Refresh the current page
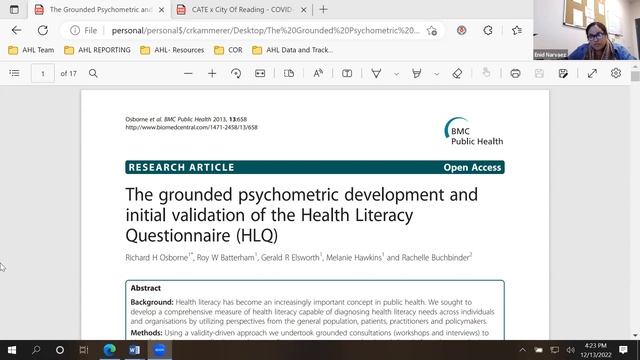640x360 pixels. click(x=43, y=30)
